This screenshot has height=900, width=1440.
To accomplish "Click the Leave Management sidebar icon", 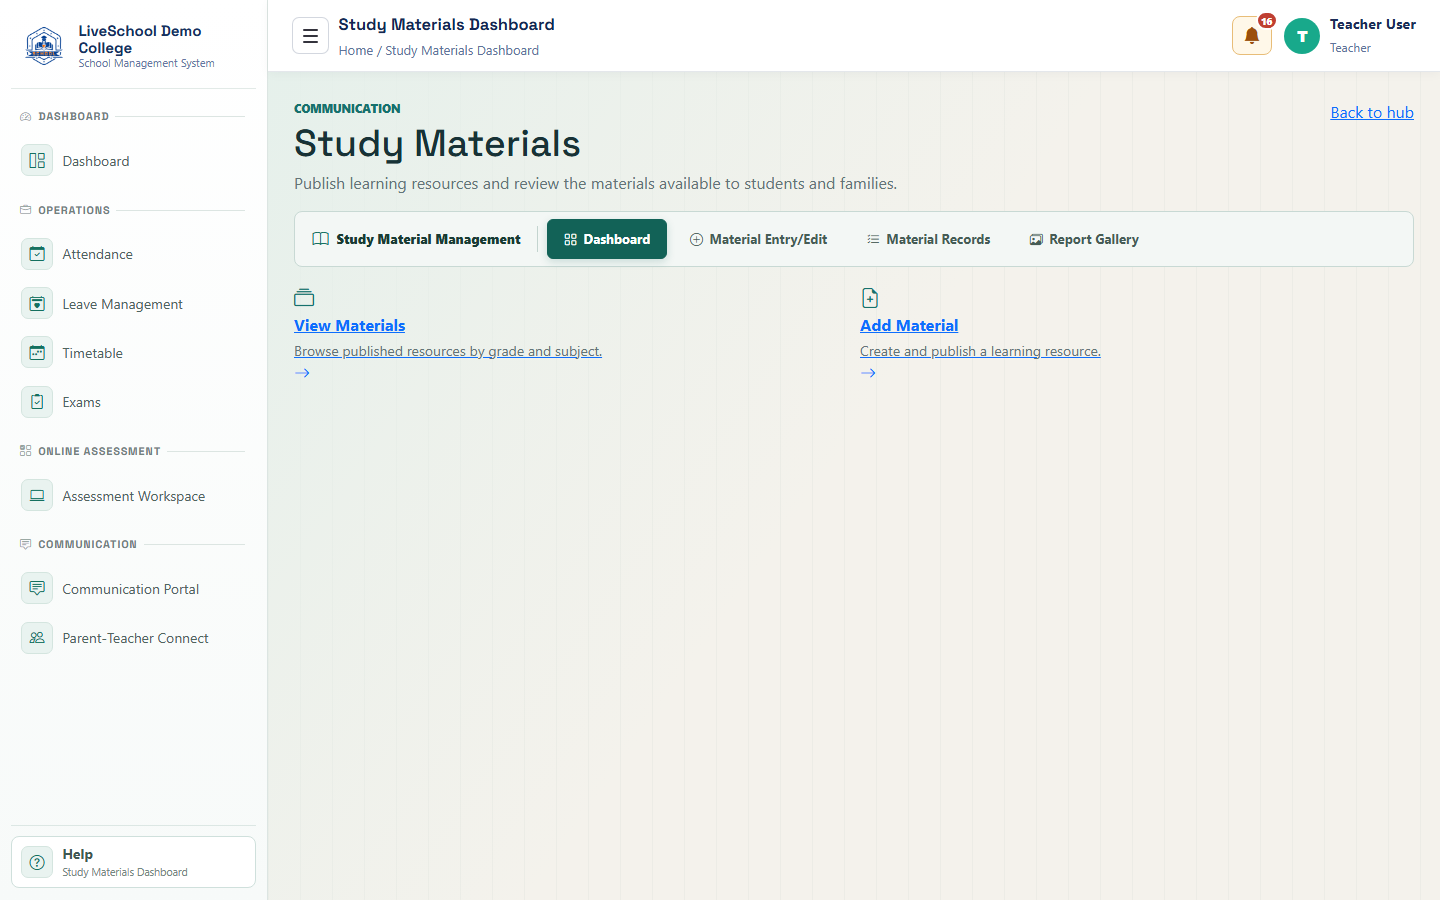I will point(37,303).
